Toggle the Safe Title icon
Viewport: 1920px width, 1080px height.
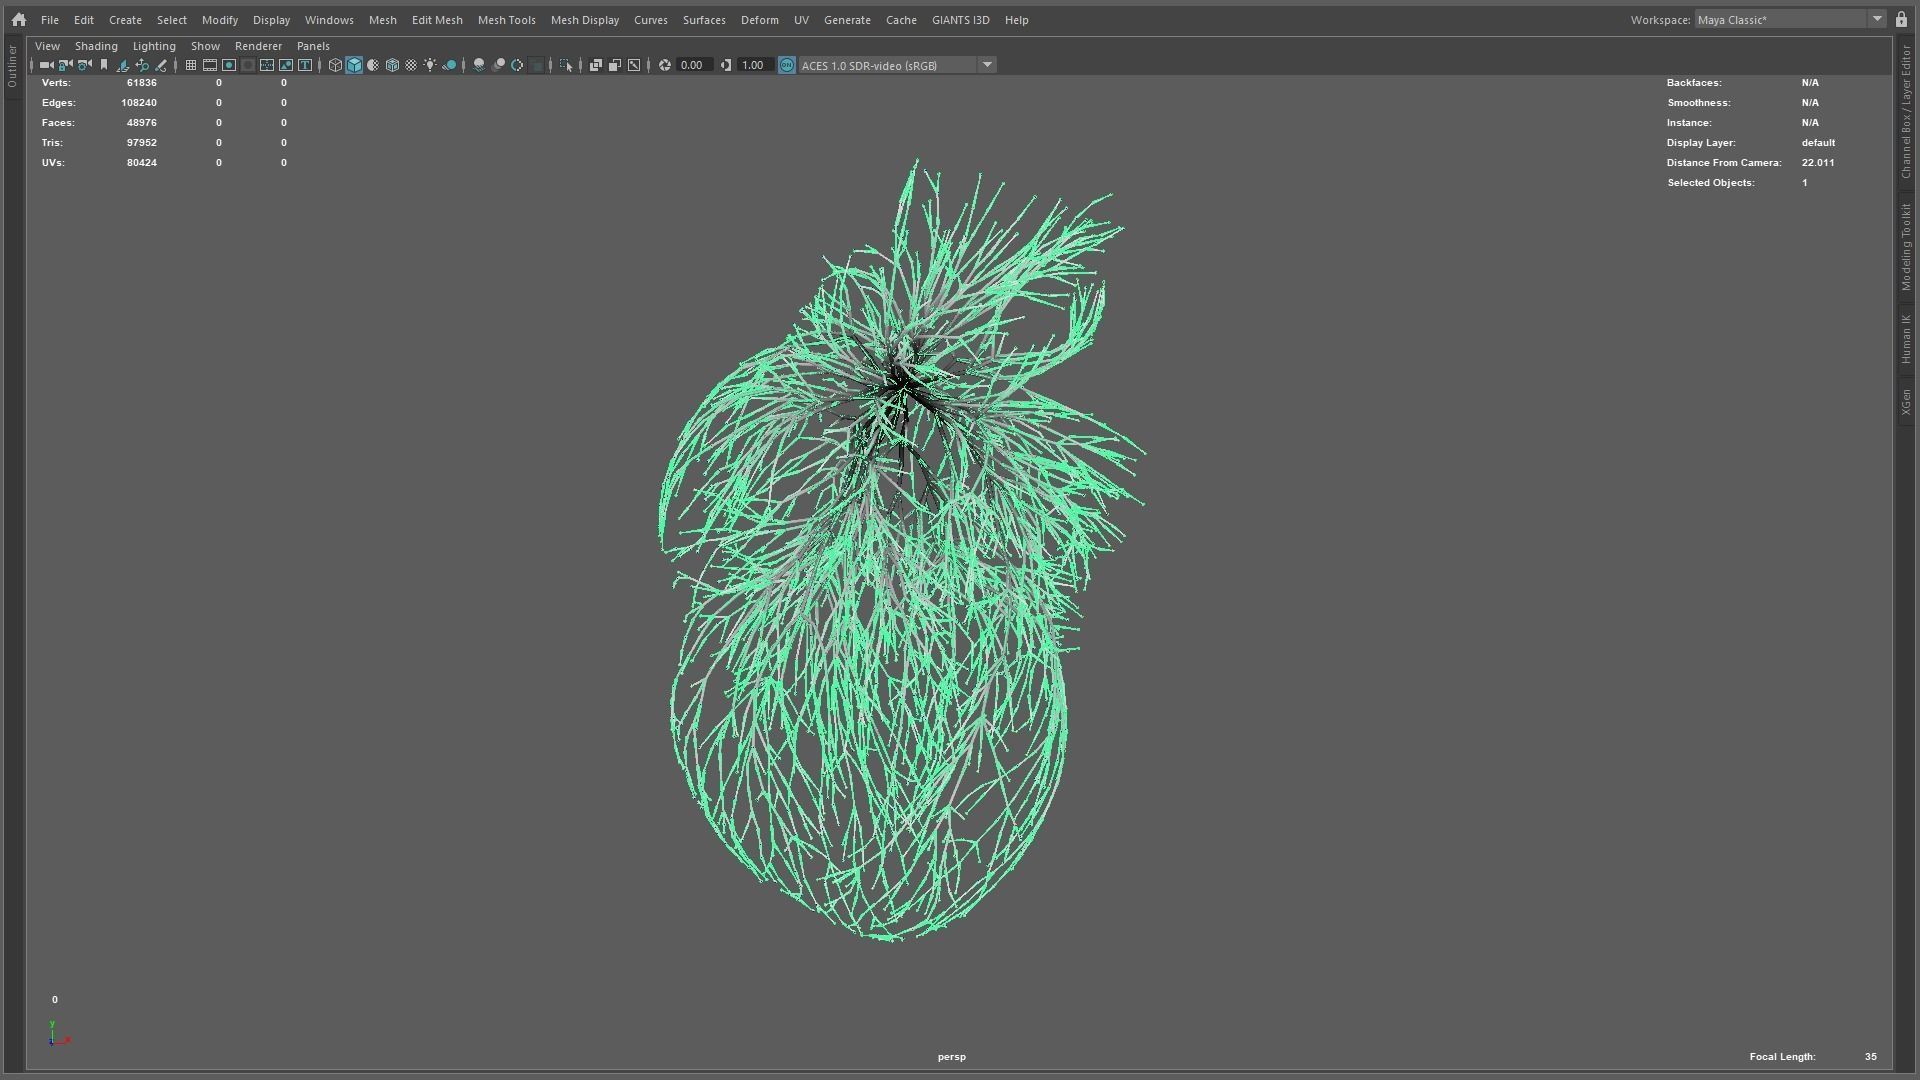[x=305, y=65]
